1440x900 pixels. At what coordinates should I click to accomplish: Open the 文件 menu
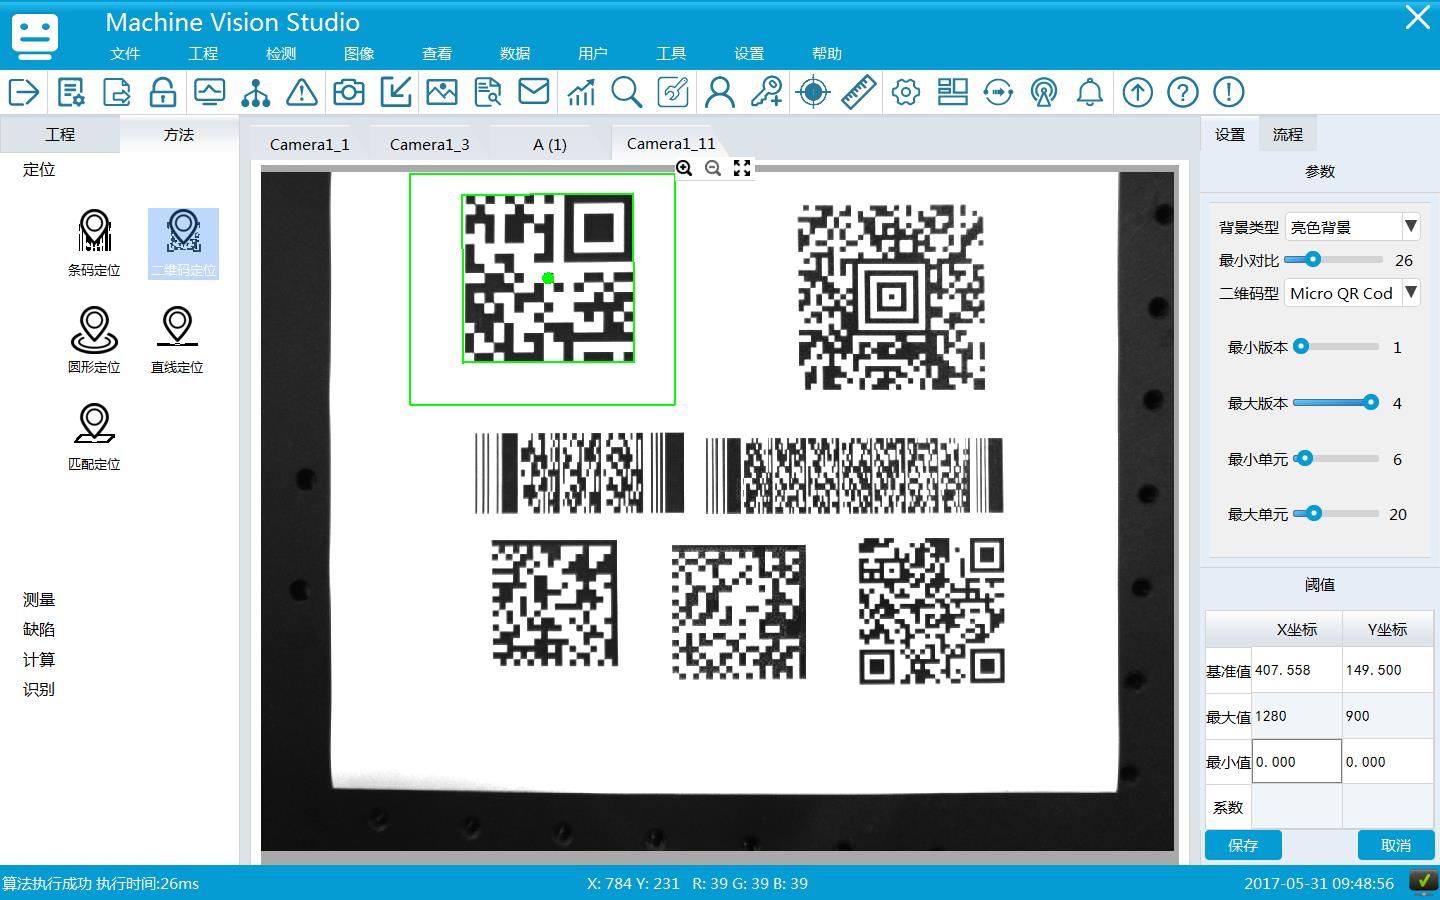125,54
